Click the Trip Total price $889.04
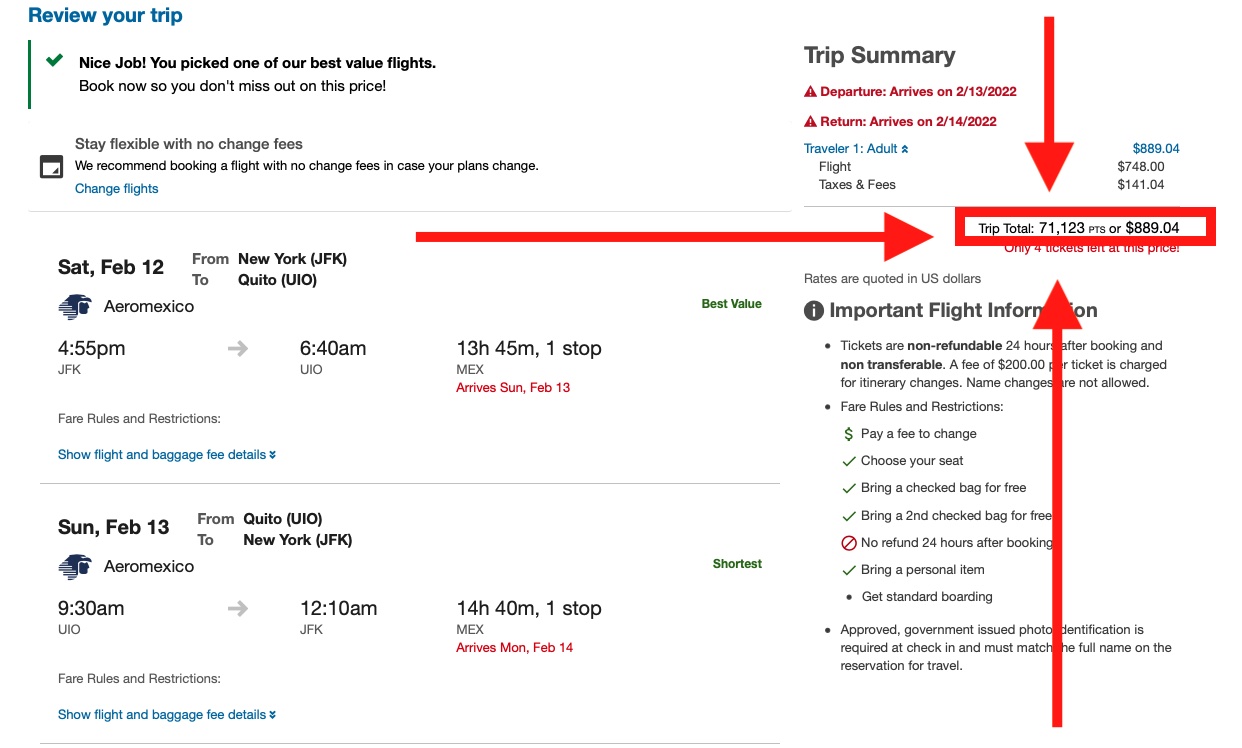Screen dimensions: 1242x748 click(x=1152, y=228)
